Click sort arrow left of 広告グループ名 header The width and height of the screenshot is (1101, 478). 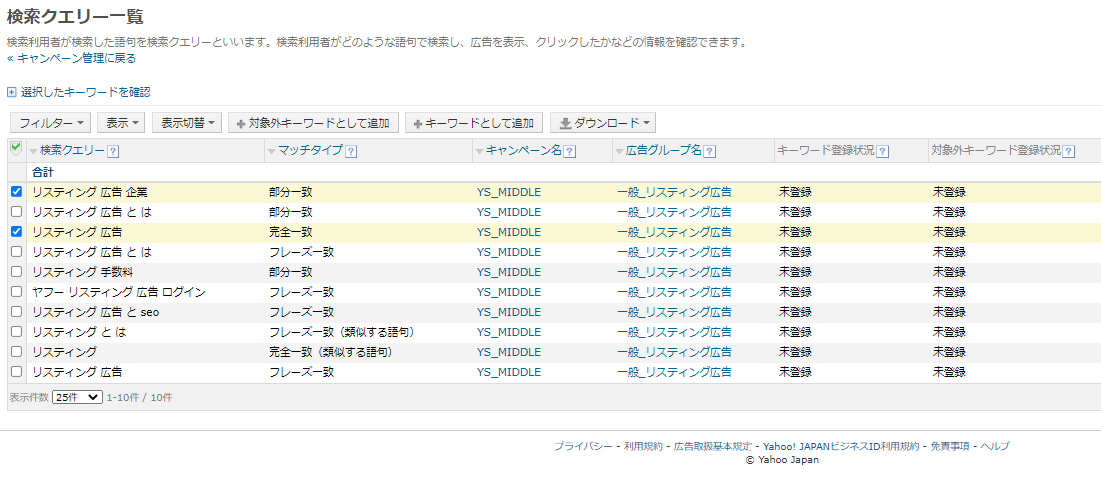619,152
